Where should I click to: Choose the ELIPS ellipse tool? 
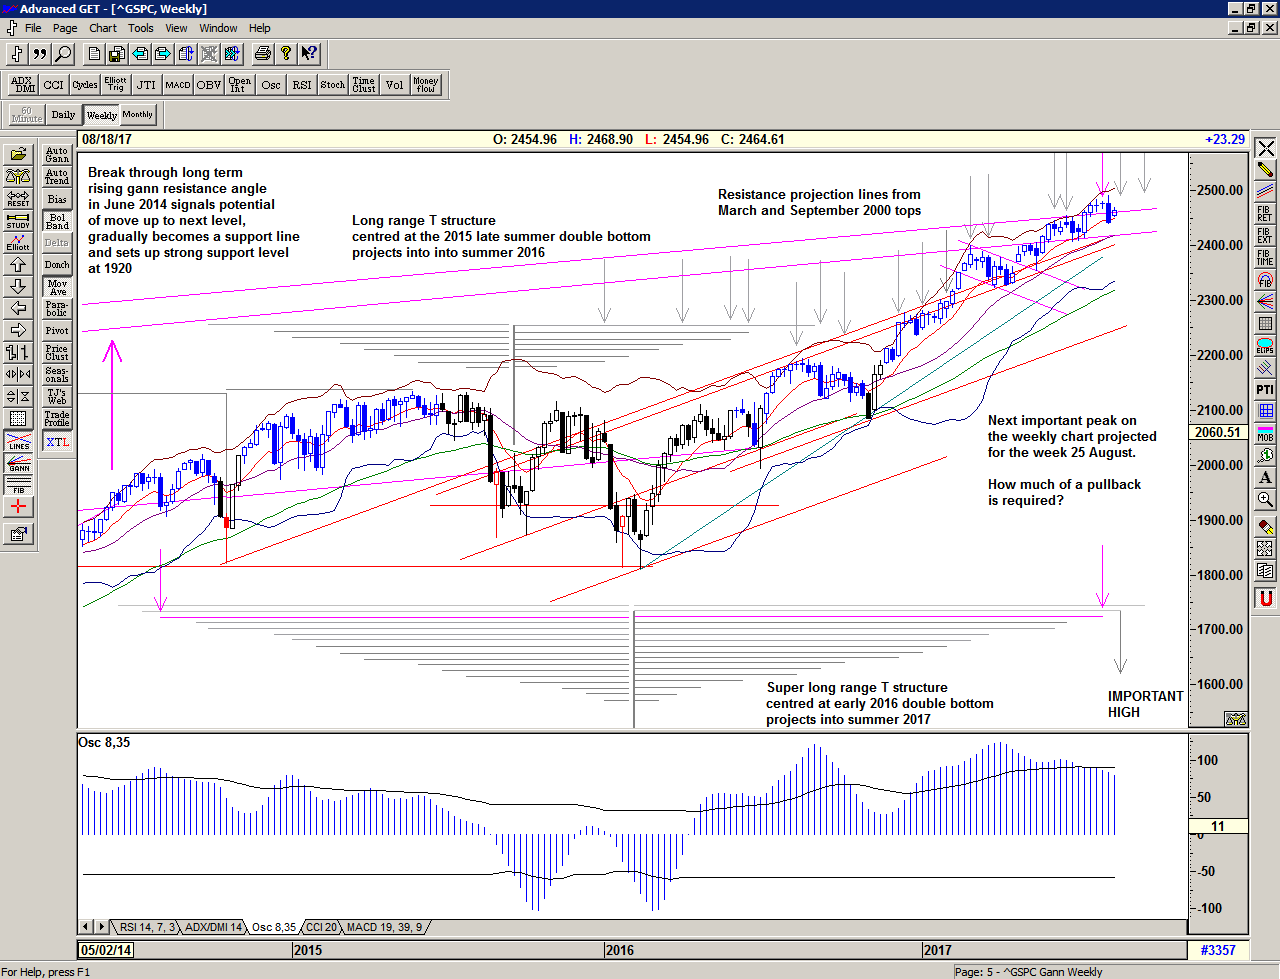coord(1265,346)
